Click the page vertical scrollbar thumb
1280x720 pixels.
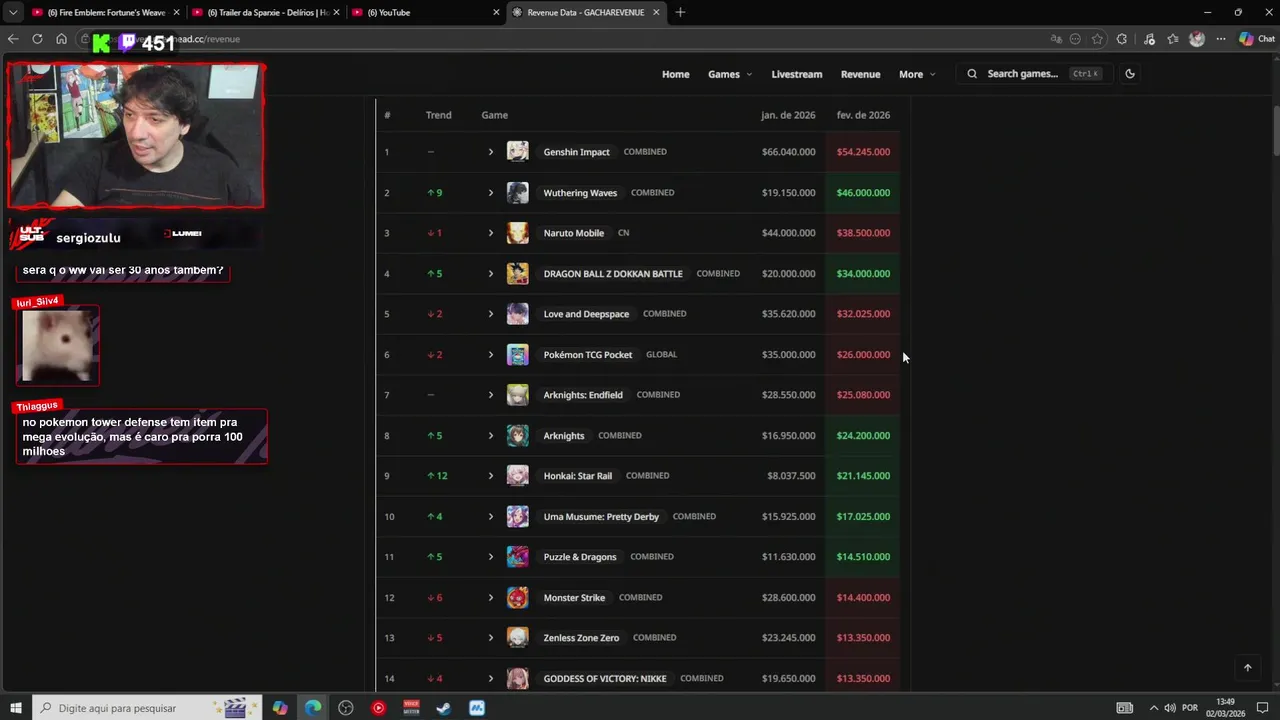(1275, 130)
